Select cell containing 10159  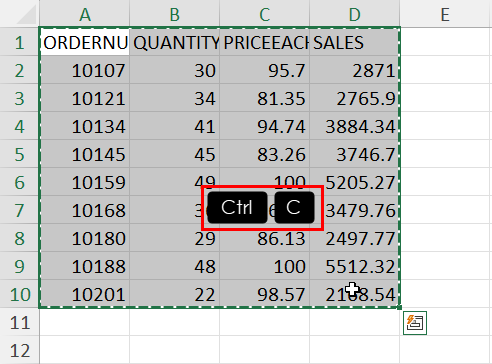[x=85, y=182]
